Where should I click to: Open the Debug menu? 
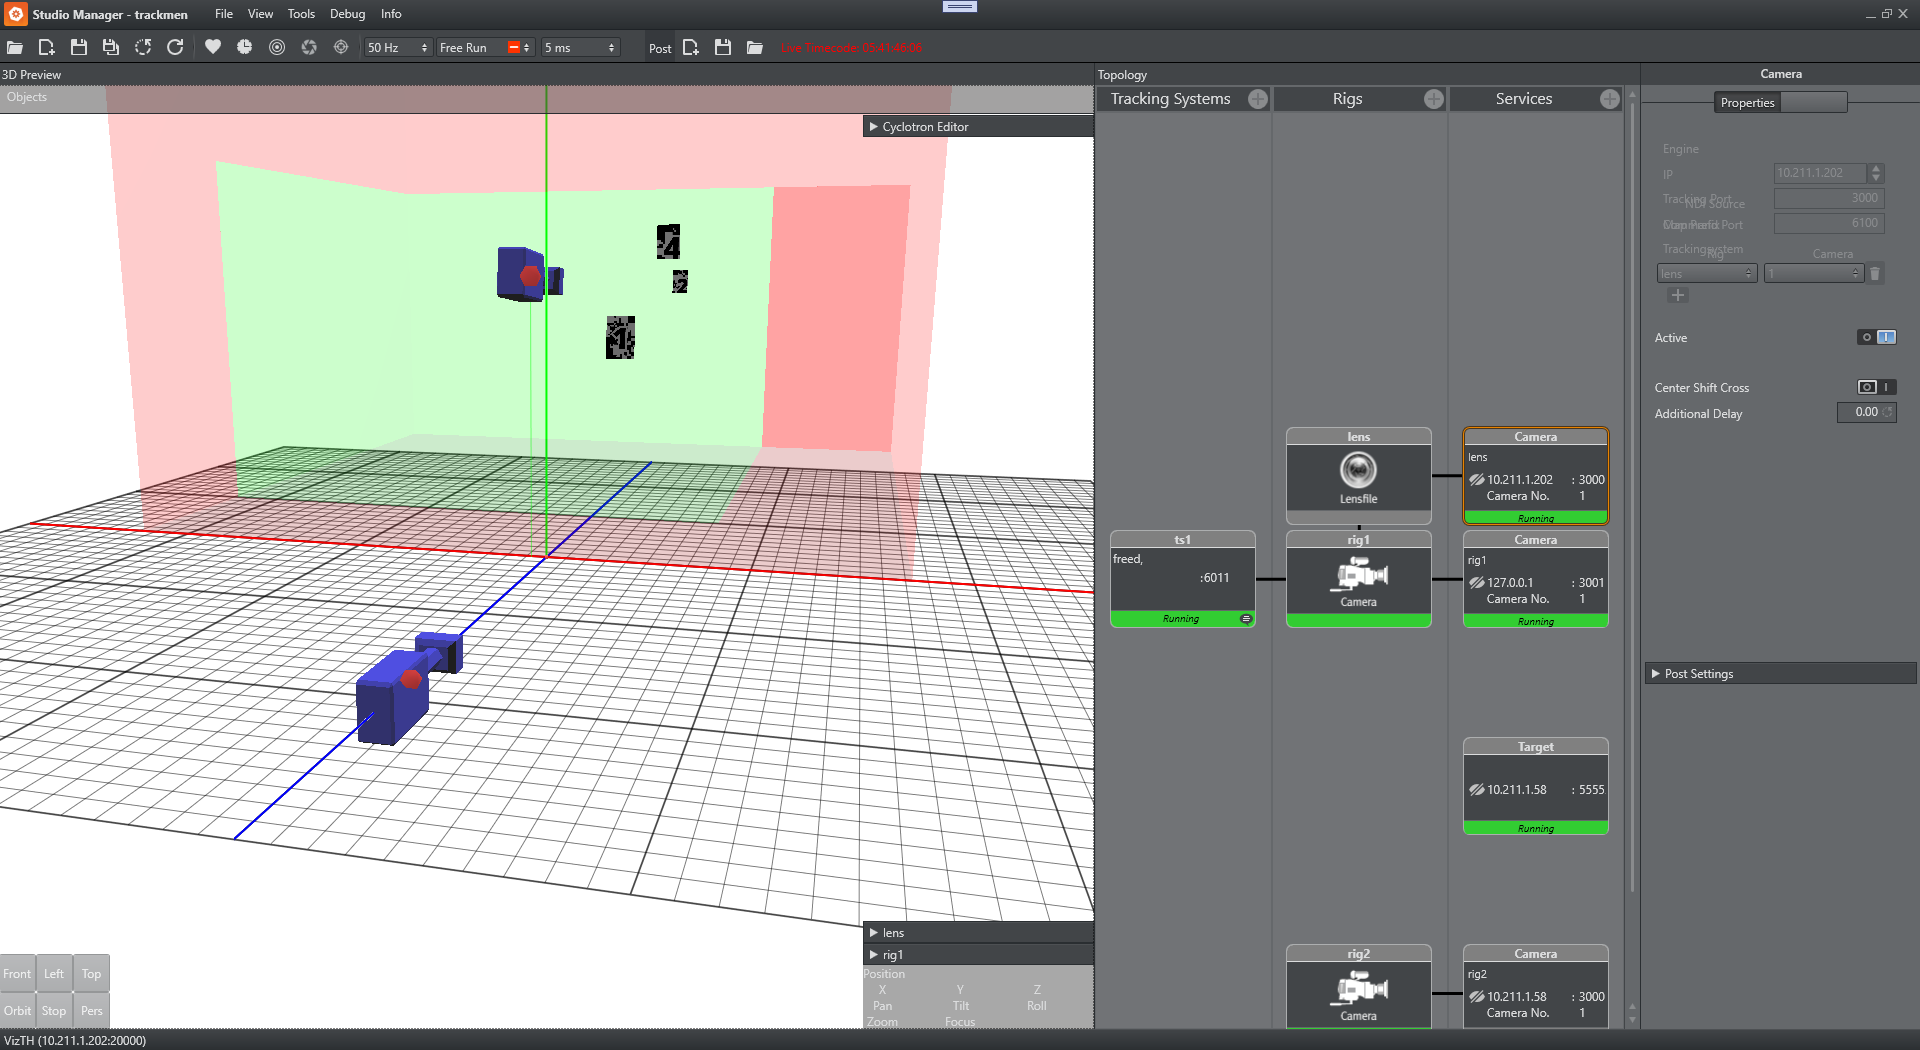[x=347, y=14]
